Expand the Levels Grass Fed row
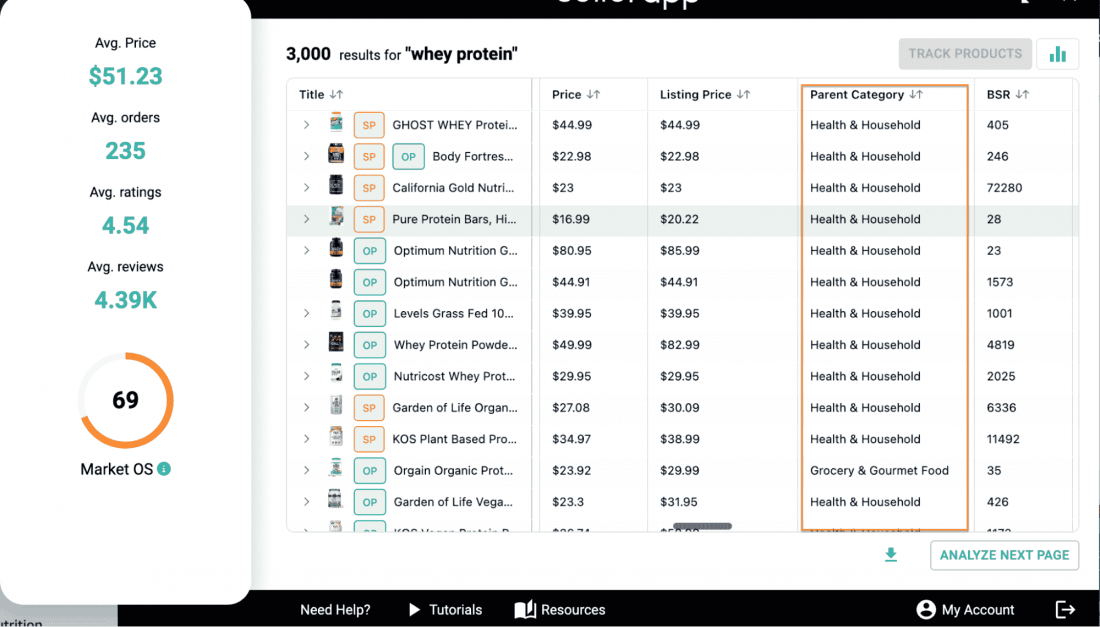 (307, 313)
